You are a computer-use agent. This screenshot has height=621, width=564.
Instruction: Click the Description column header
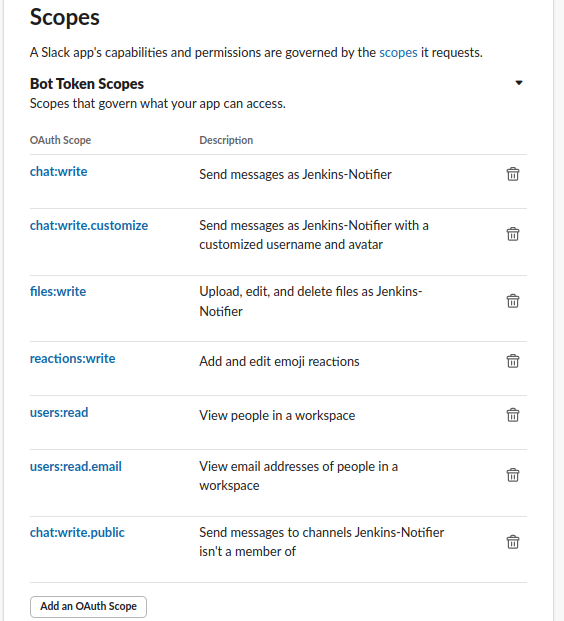226,140
